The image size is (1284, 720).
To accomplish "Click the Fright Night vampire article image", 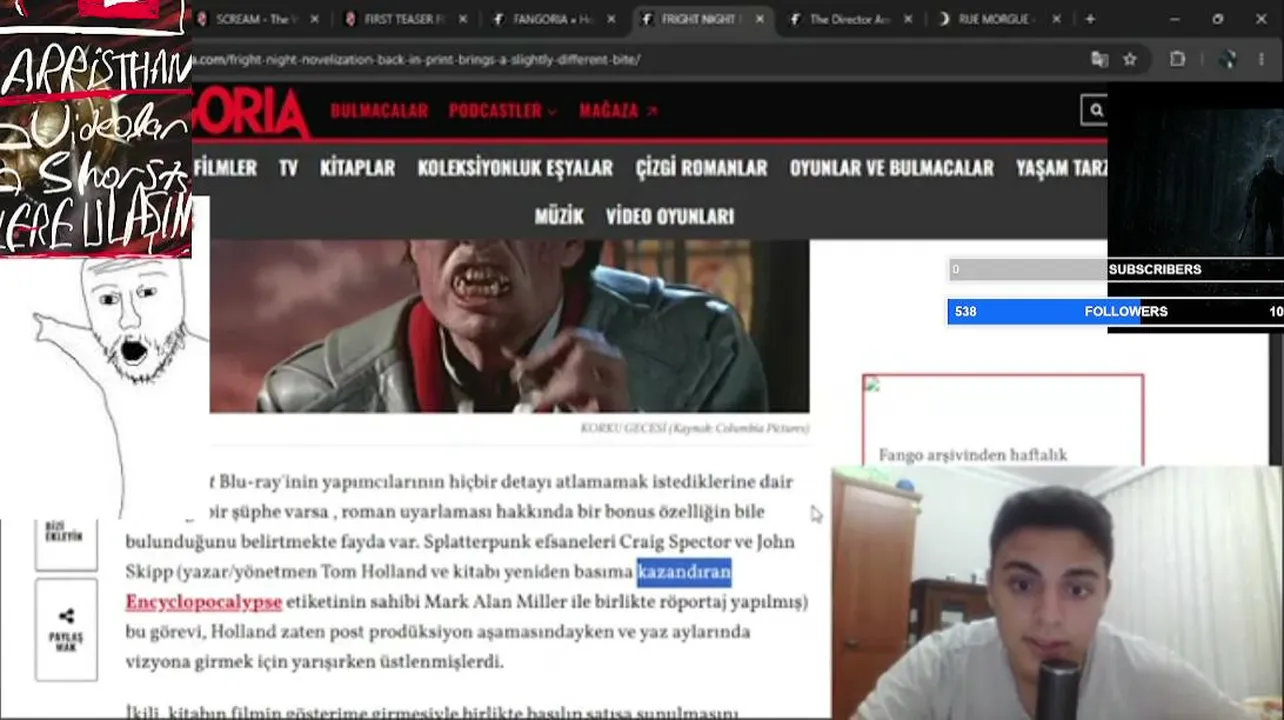I will 509,326.
